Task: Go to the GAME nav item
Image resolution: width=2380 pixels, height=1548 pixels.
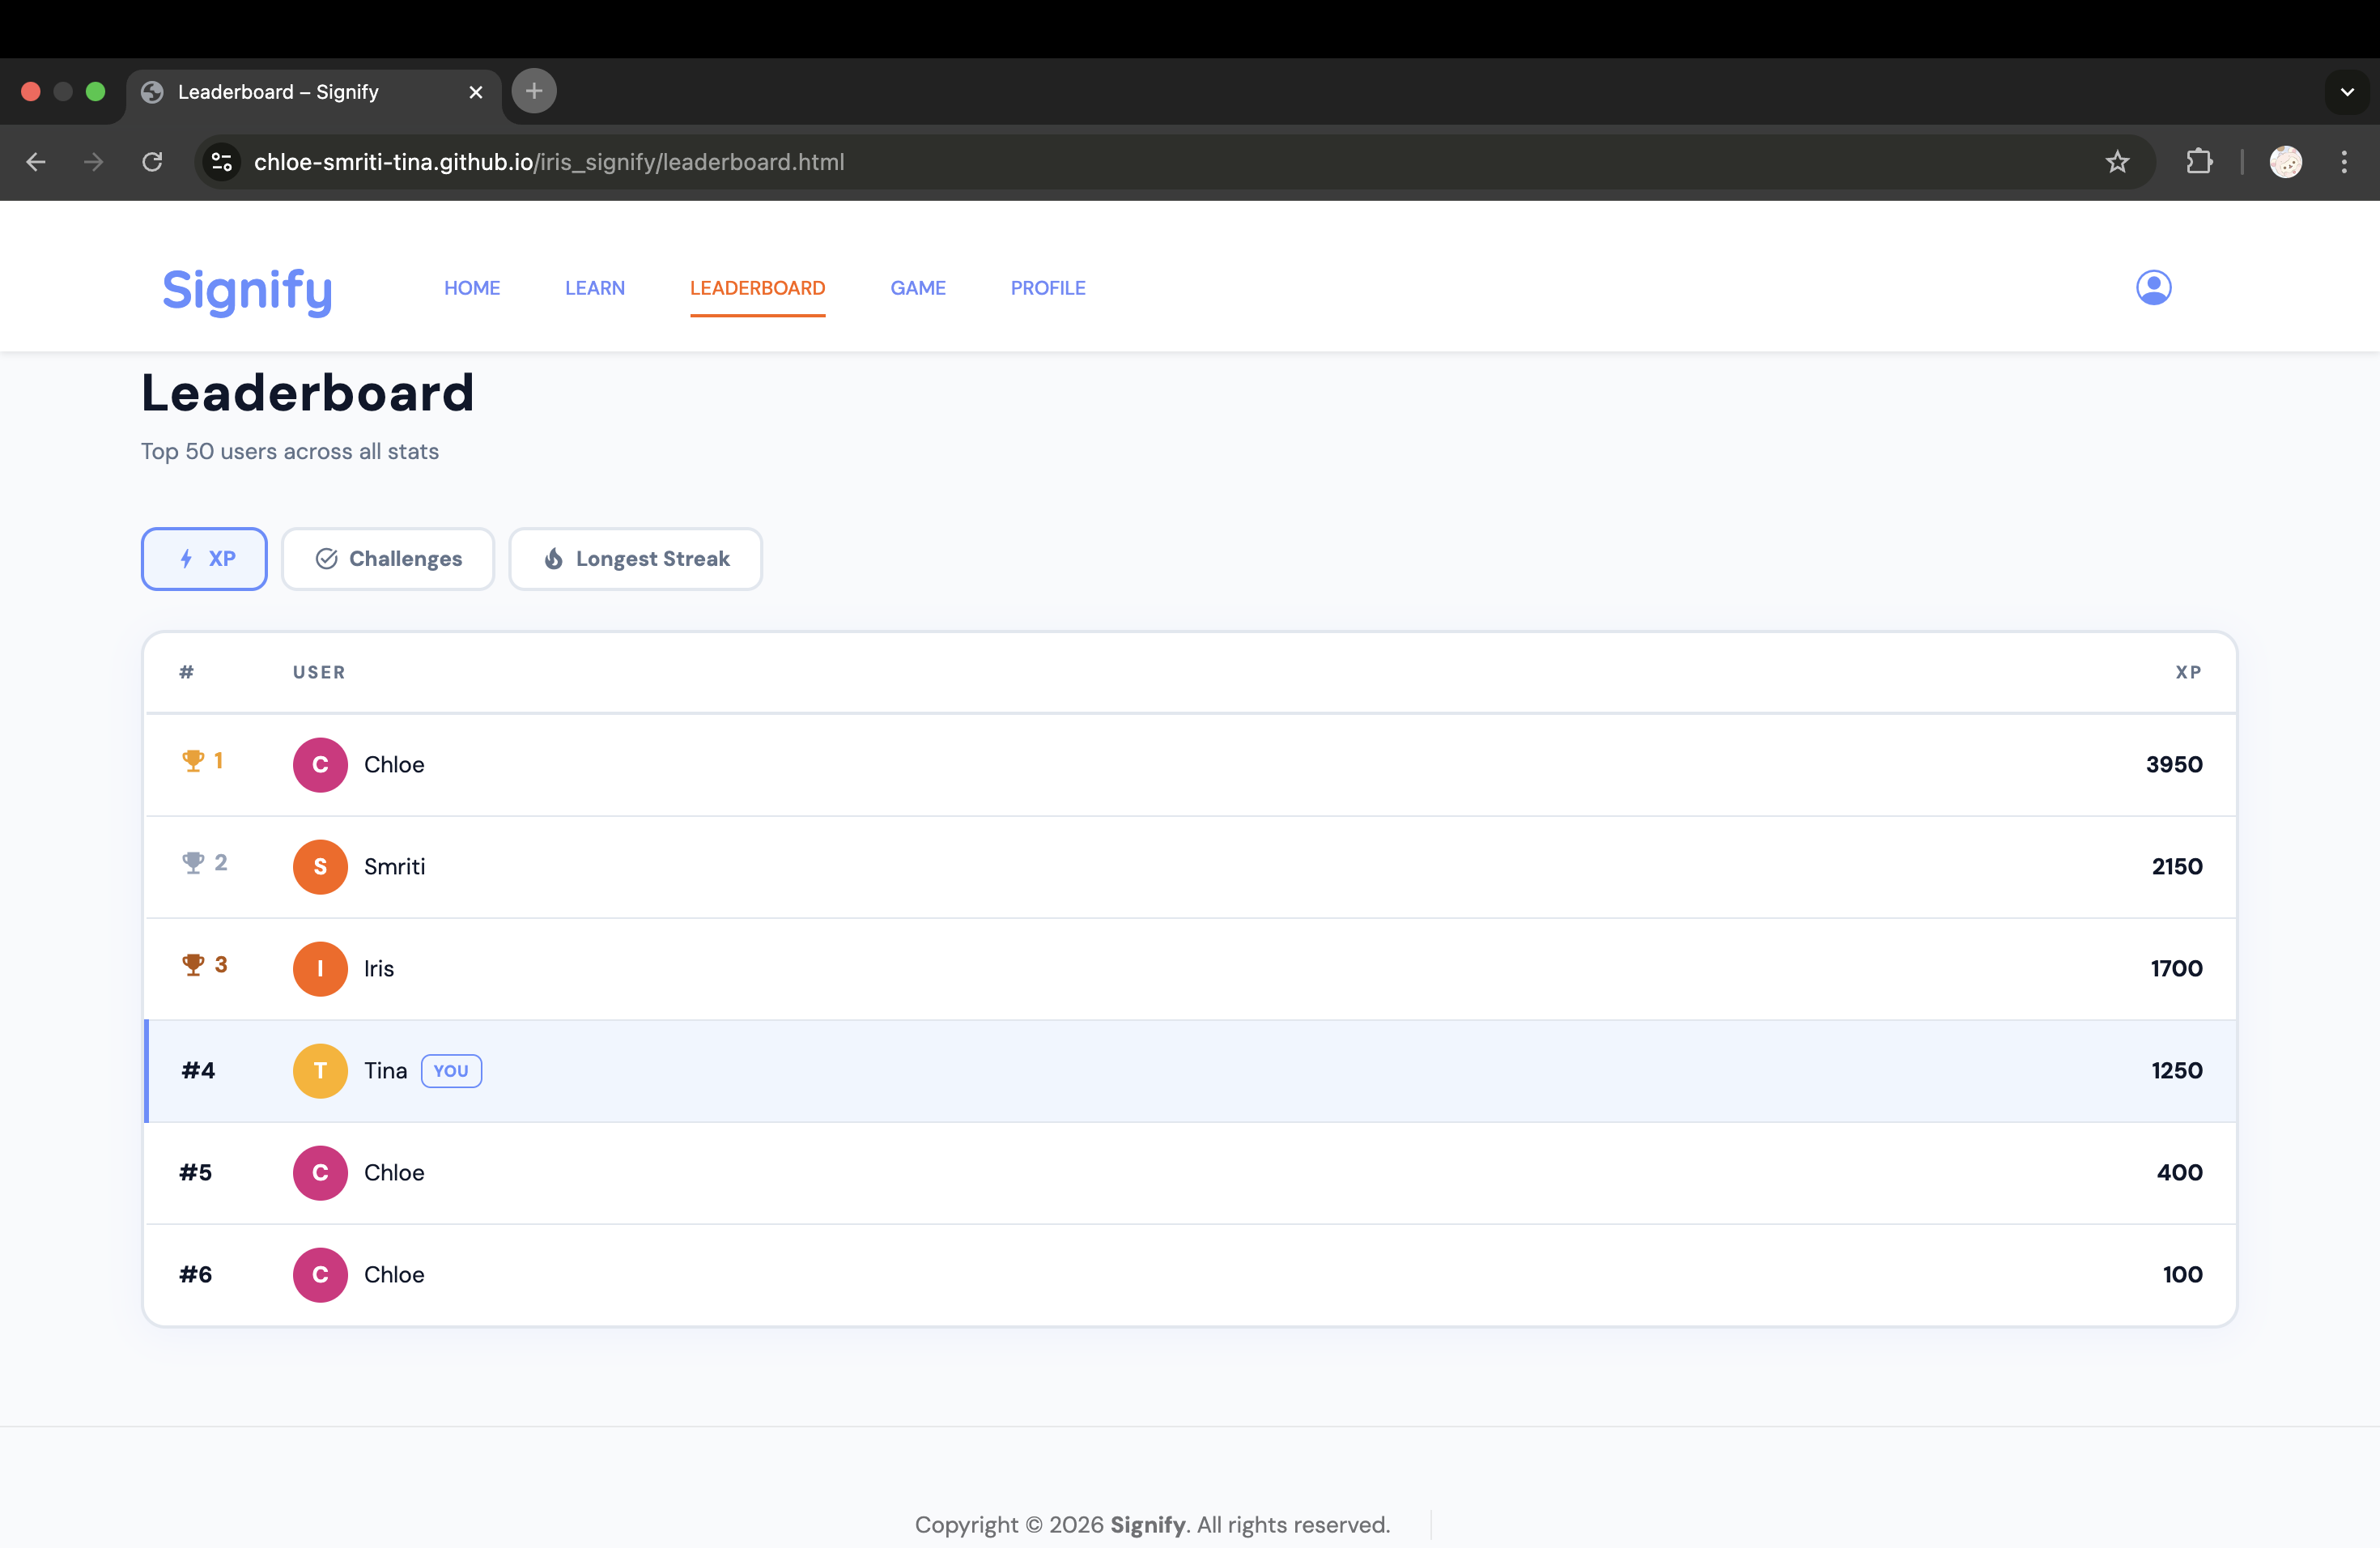Action: 917,288
